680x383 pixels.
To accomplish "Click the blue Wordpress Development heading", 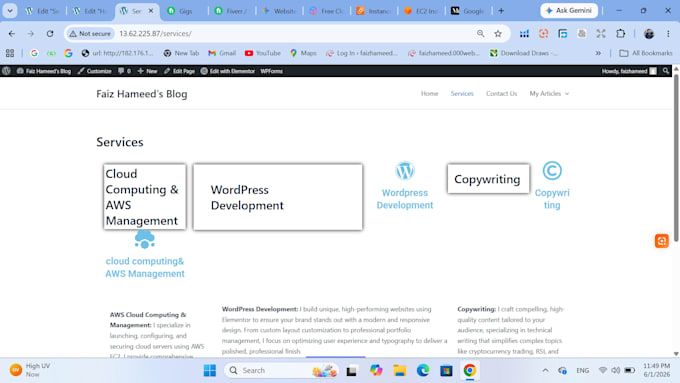I will pyautogui.click(x=405, y=199).
